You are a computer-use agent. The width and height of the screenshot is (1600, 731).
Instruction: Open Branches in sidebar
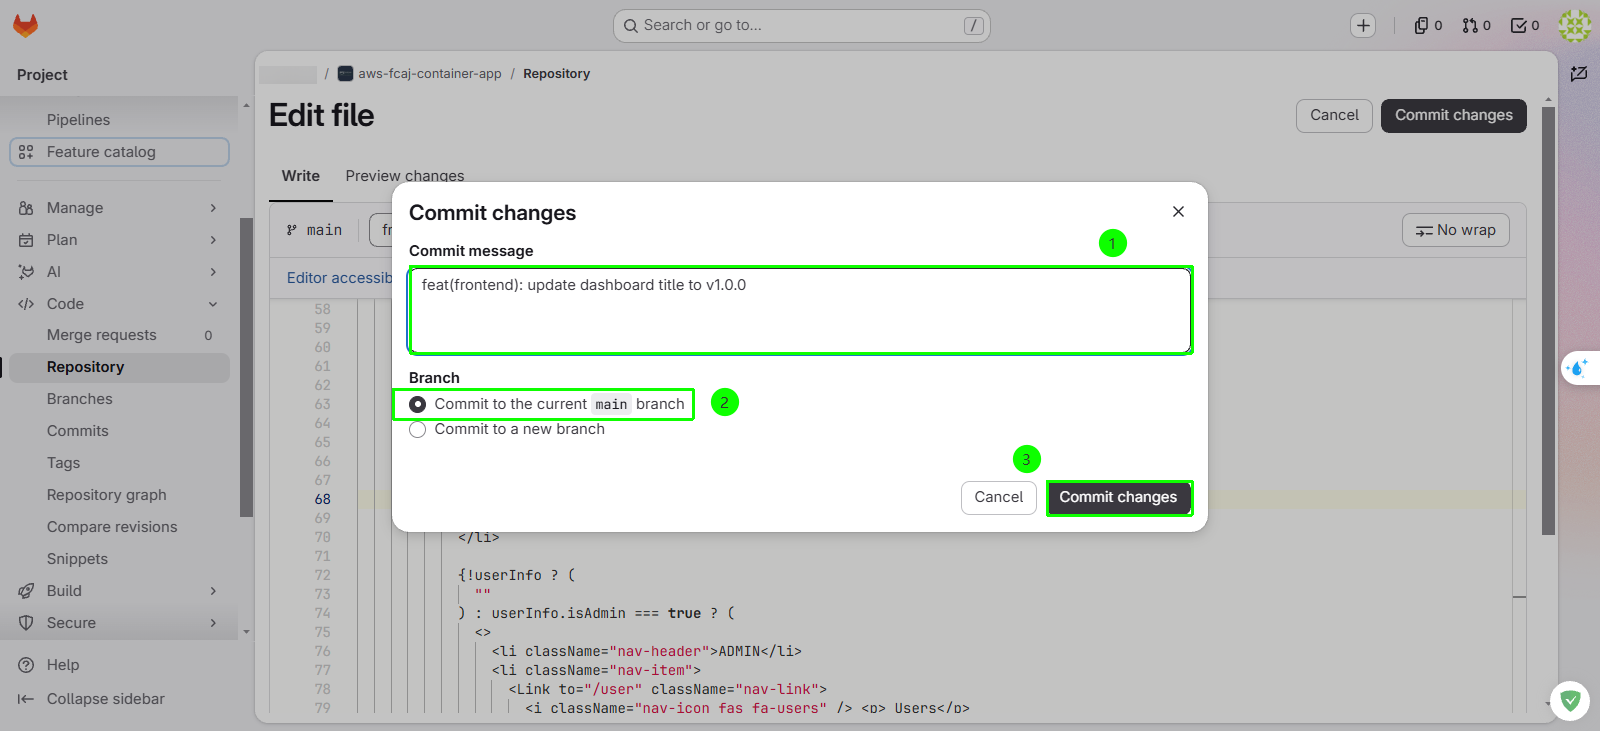coord(119,399)
